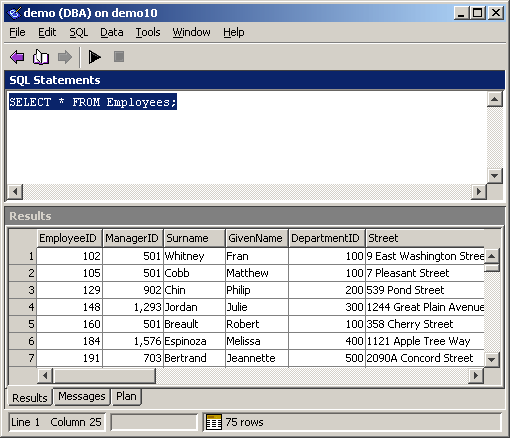The height and width of the screenshot is (438, 510).
Task: Open the SQL menu
Action: [79, 32]
